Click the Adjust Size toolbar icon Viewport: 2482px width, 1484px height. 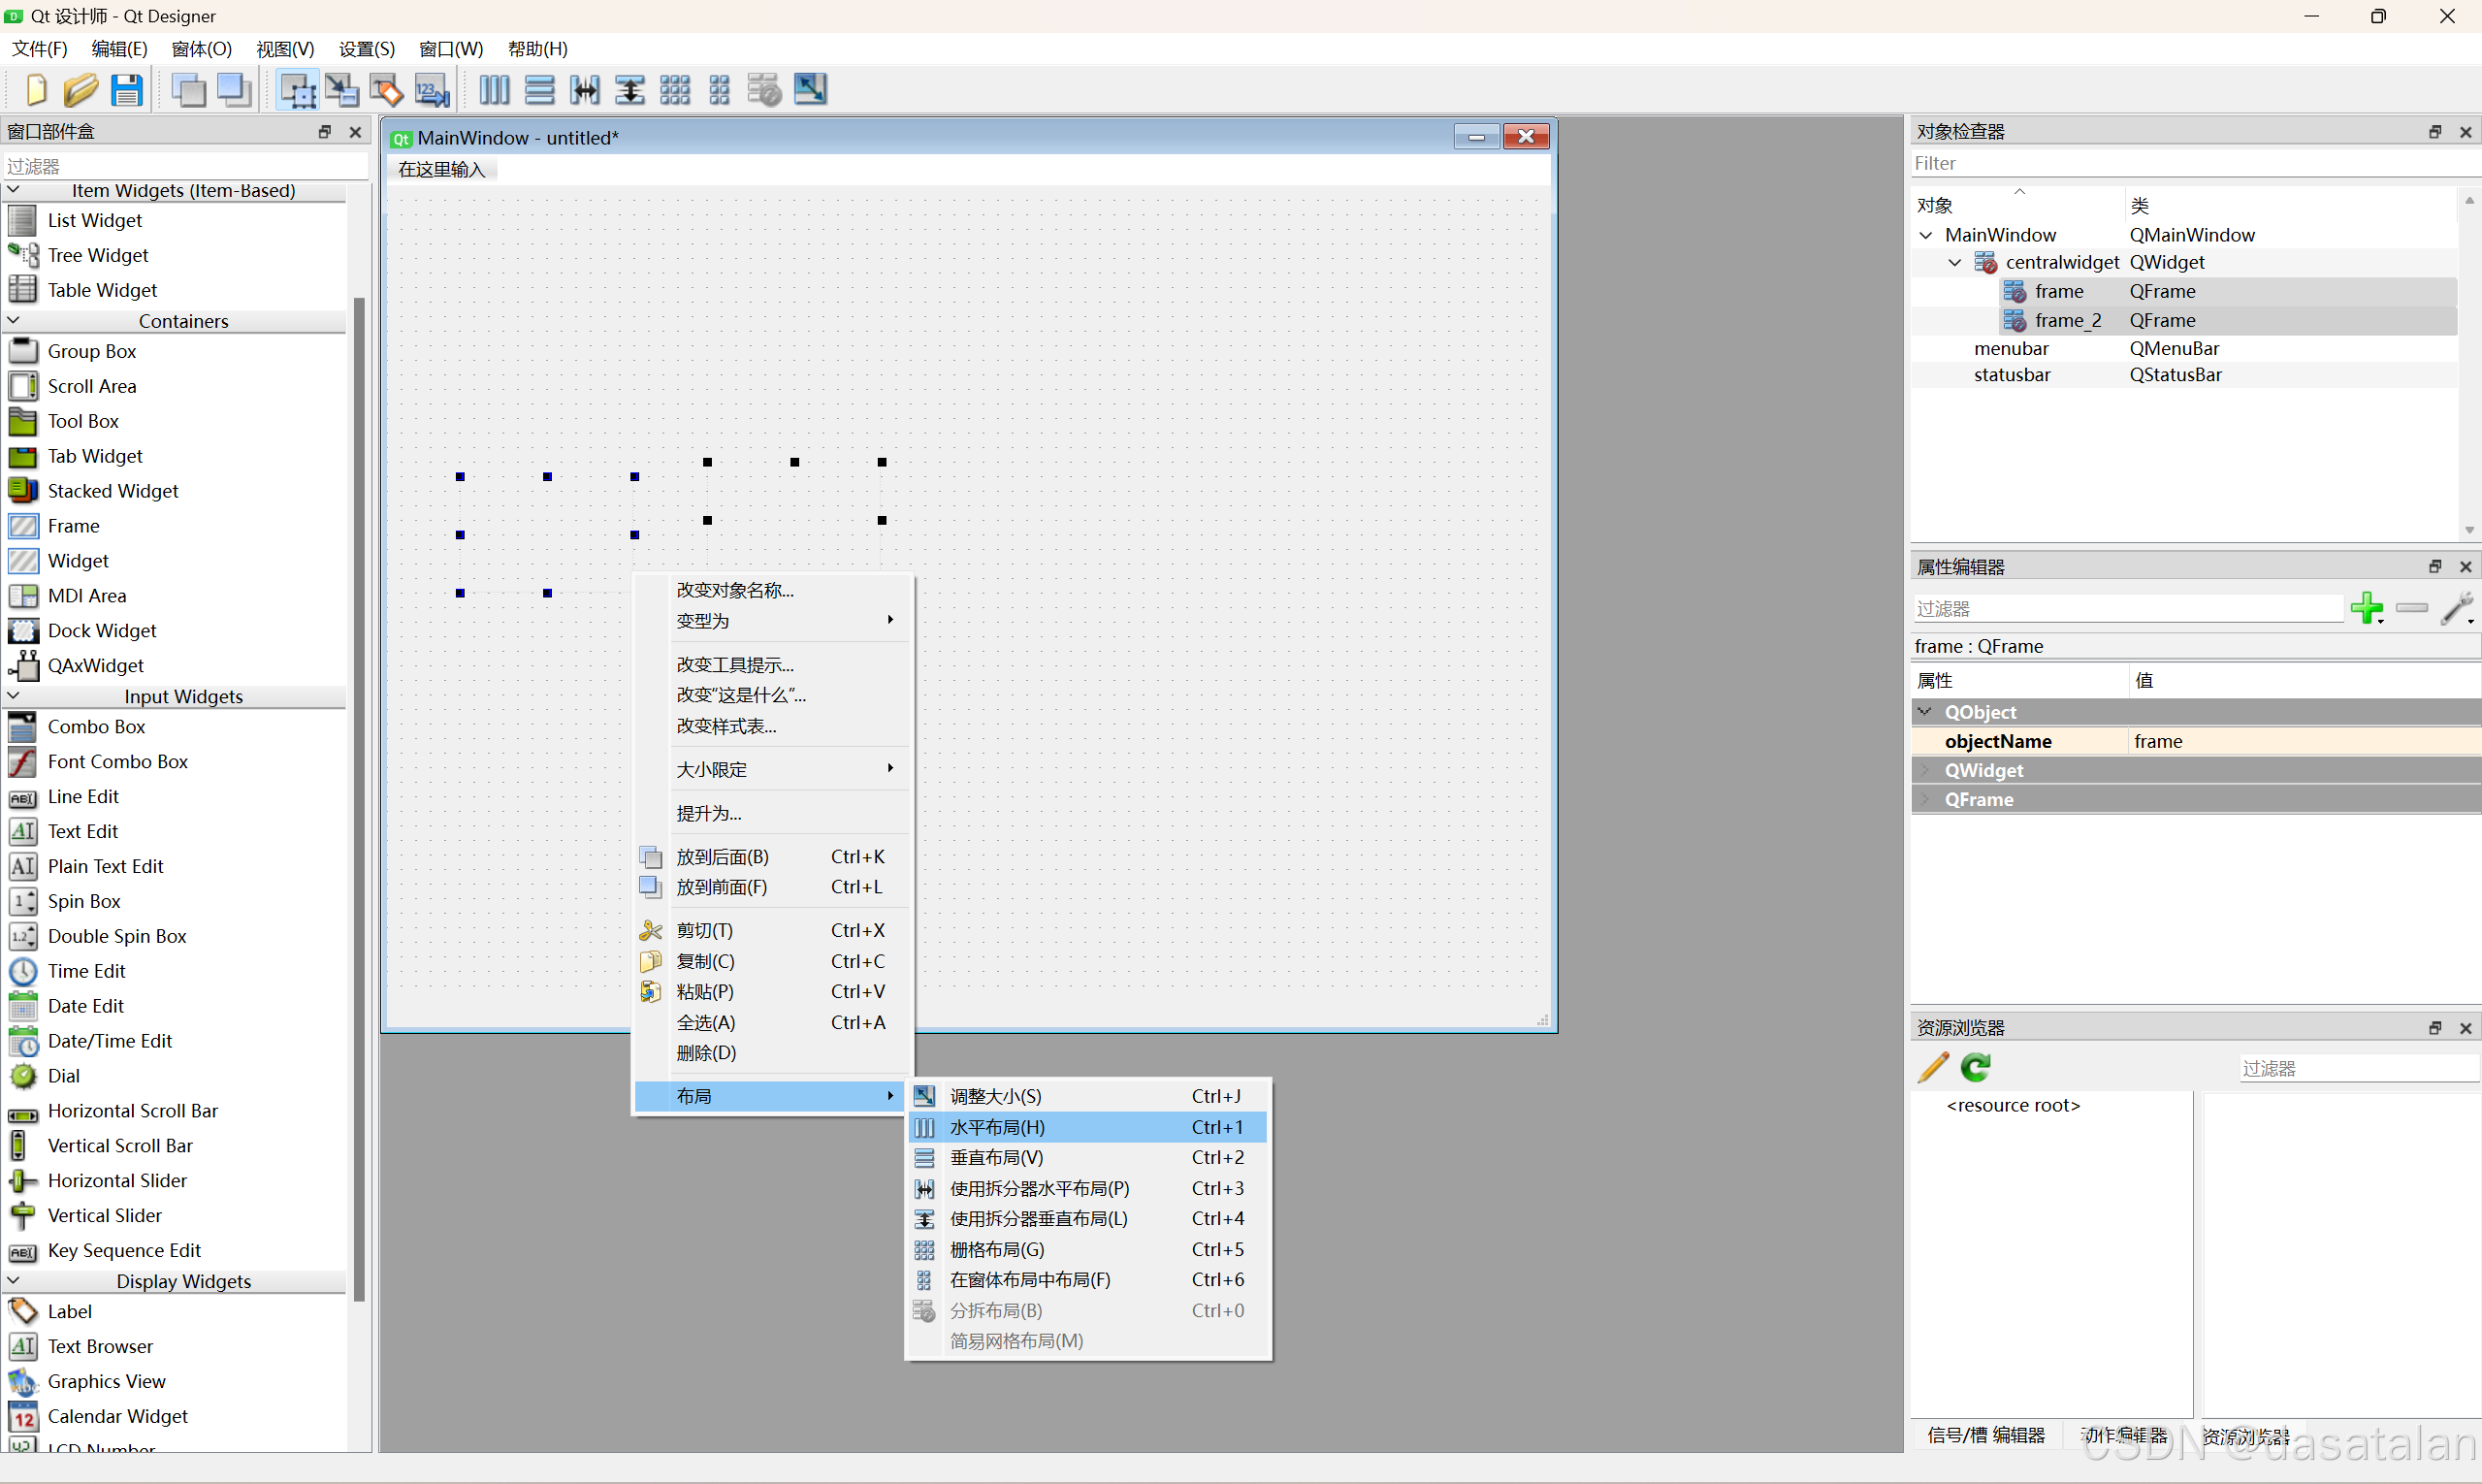810,90
